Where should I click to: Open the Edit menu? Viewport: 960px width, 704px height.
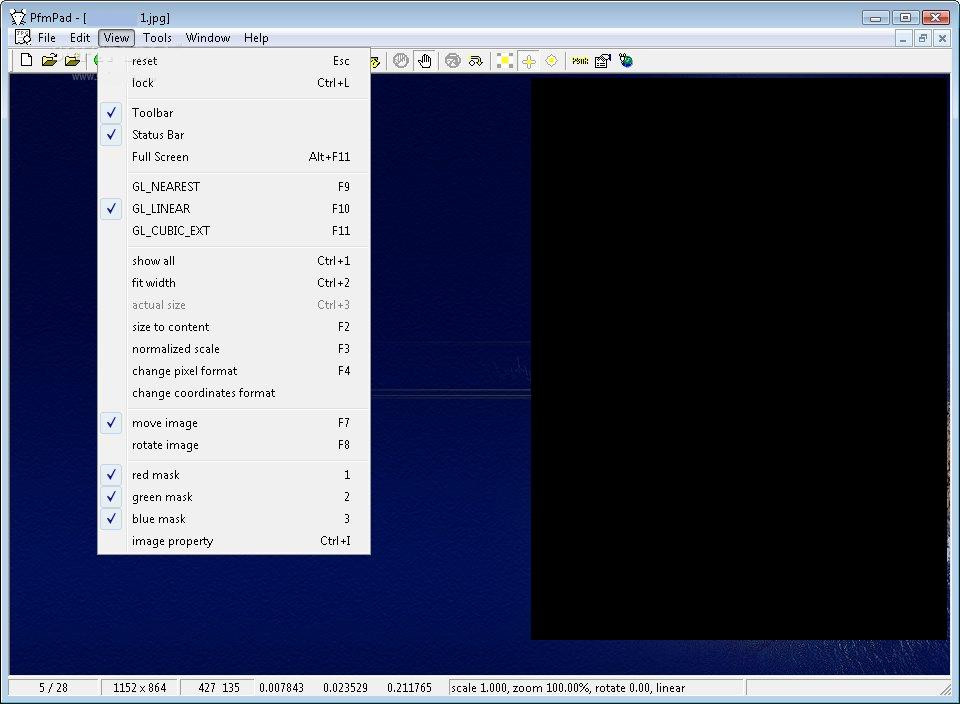click(80, 37)
